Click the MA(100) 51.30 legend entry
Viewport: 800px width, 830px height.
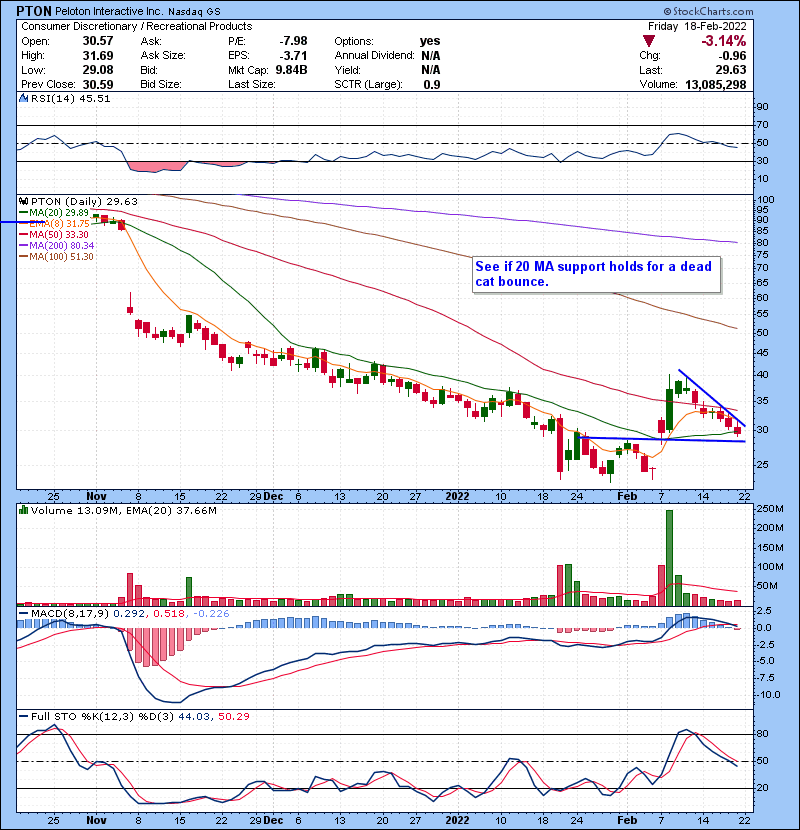point(57,257)
